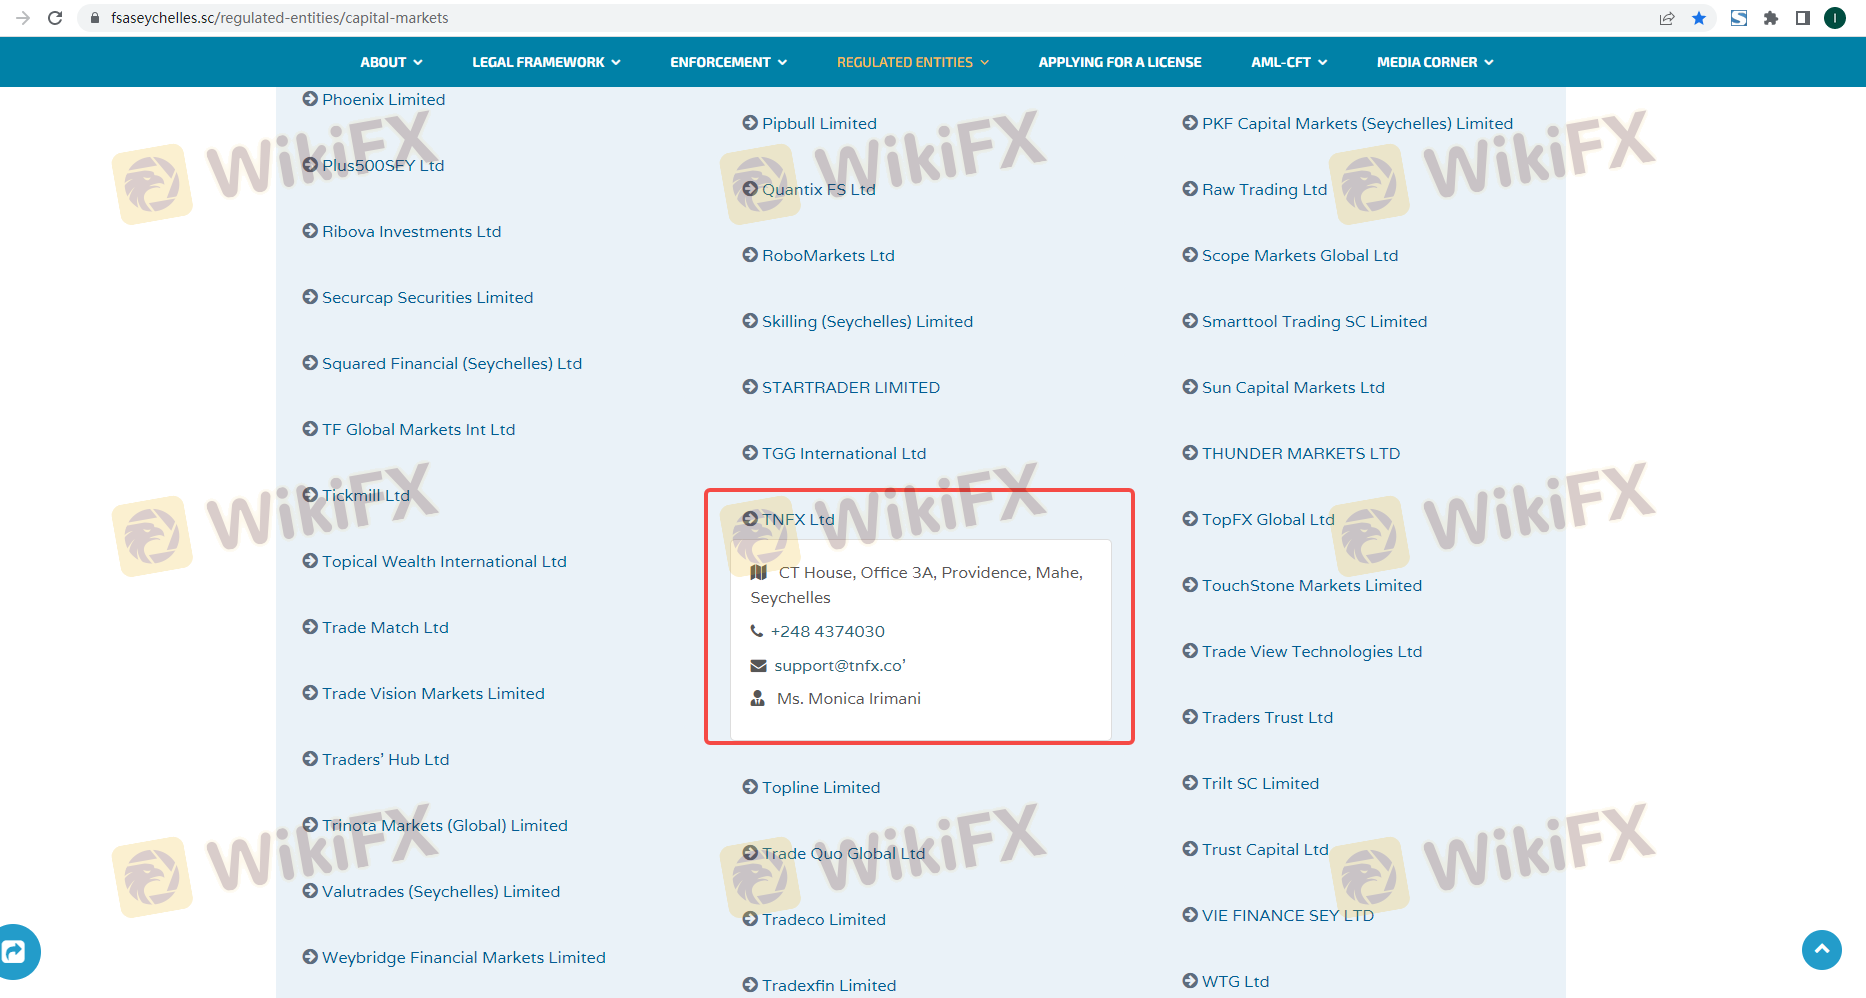Click the arrow icon beside Raw Trading Ltd

click(x=1190, y=189)
